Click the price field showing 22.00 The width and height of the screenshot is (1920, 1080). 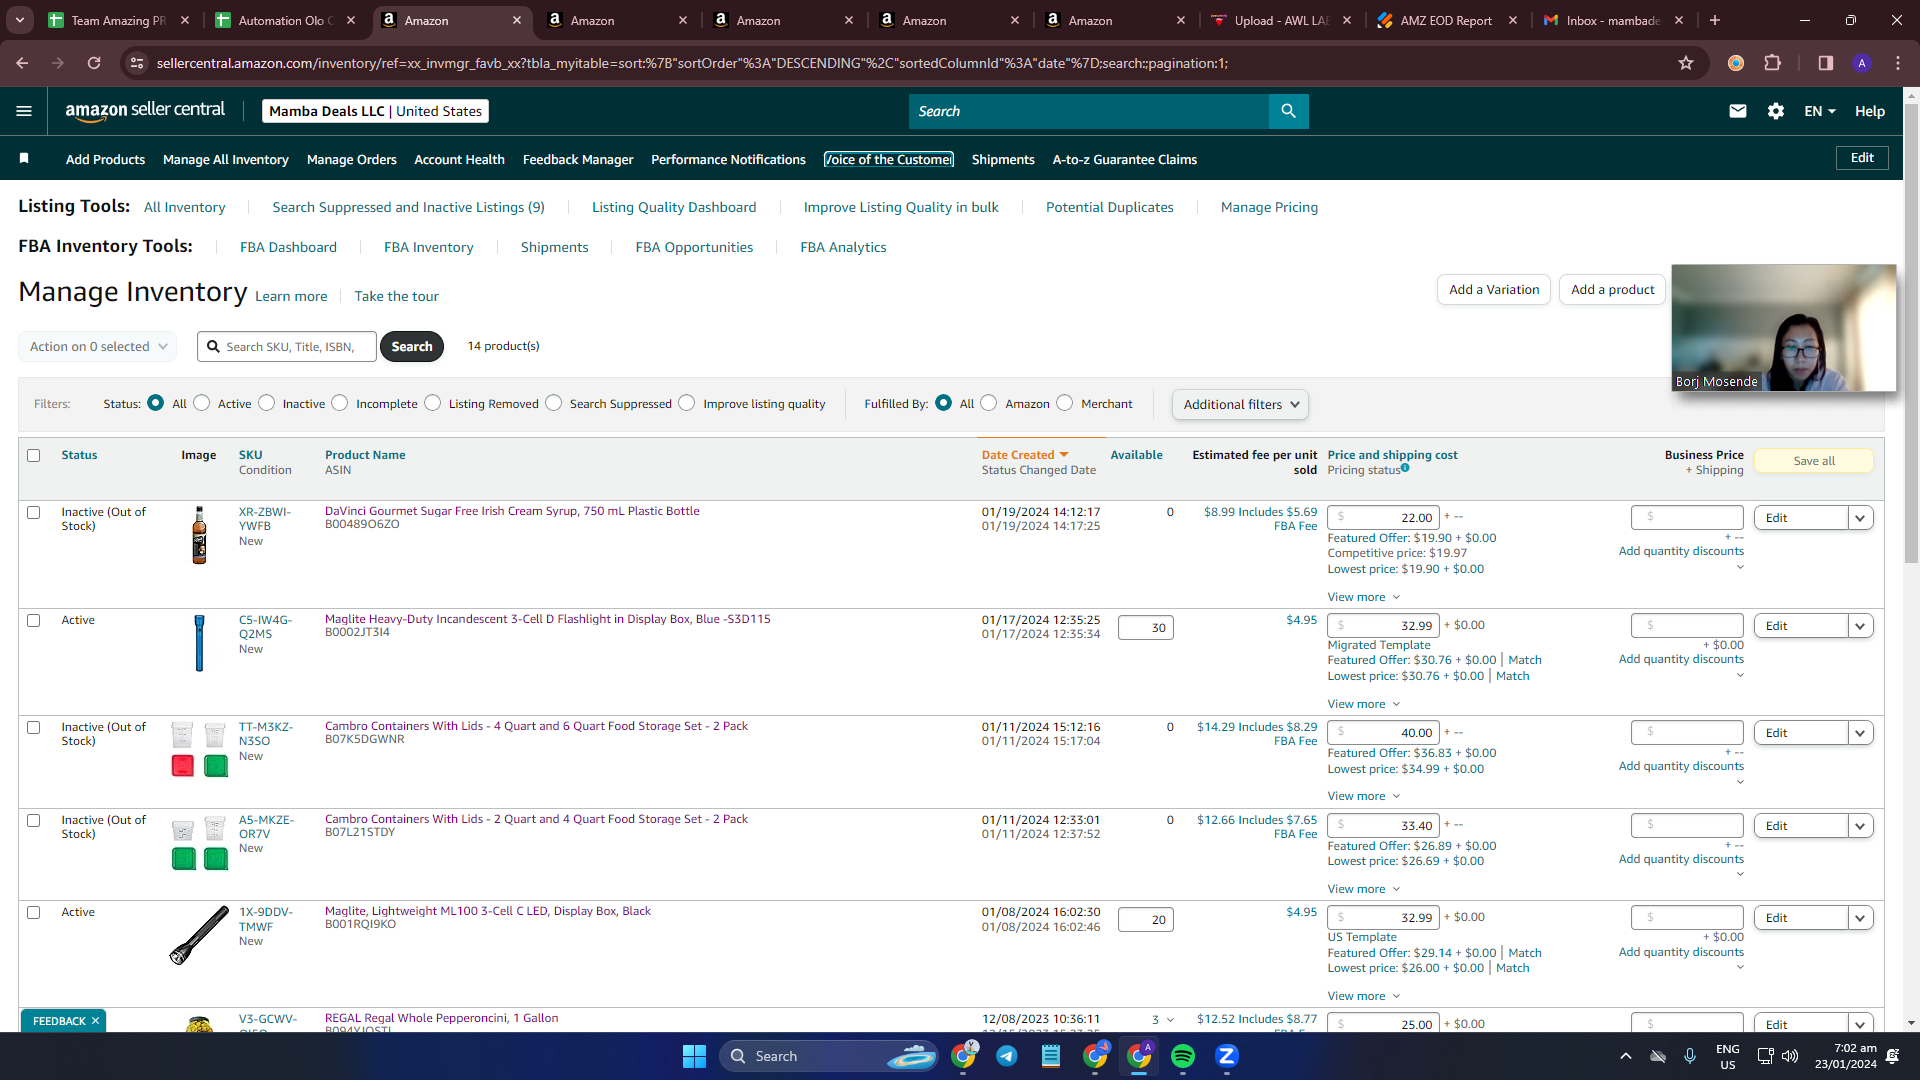[x=1383, y=518]
